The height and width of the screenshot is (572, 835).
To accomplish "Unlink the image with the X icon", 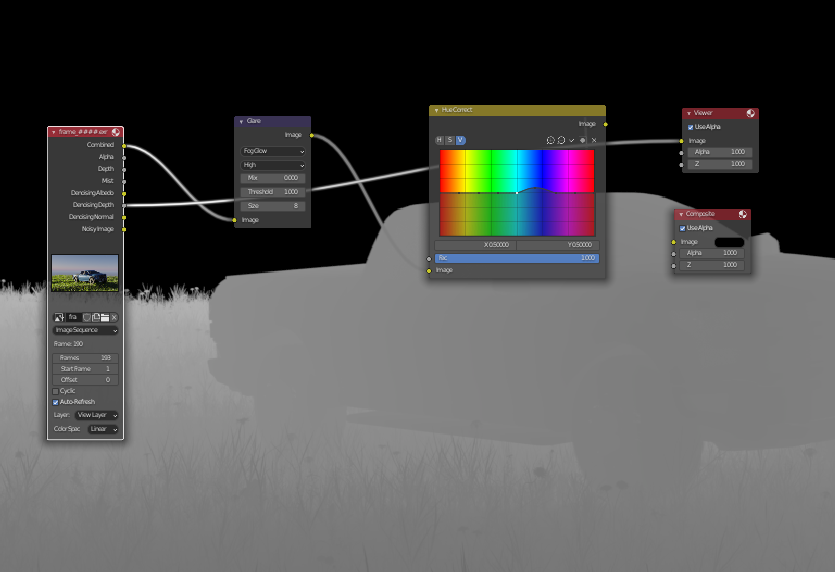I will [114, 317].
